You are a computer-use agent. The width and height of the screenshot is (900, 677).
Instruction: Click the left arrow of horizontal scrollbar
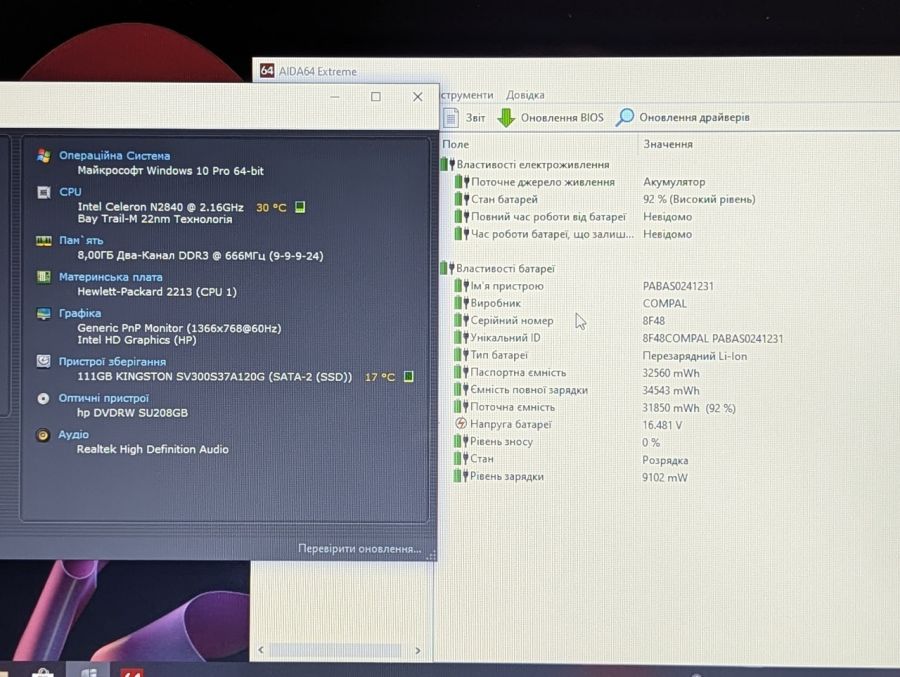tap(261, 650)
